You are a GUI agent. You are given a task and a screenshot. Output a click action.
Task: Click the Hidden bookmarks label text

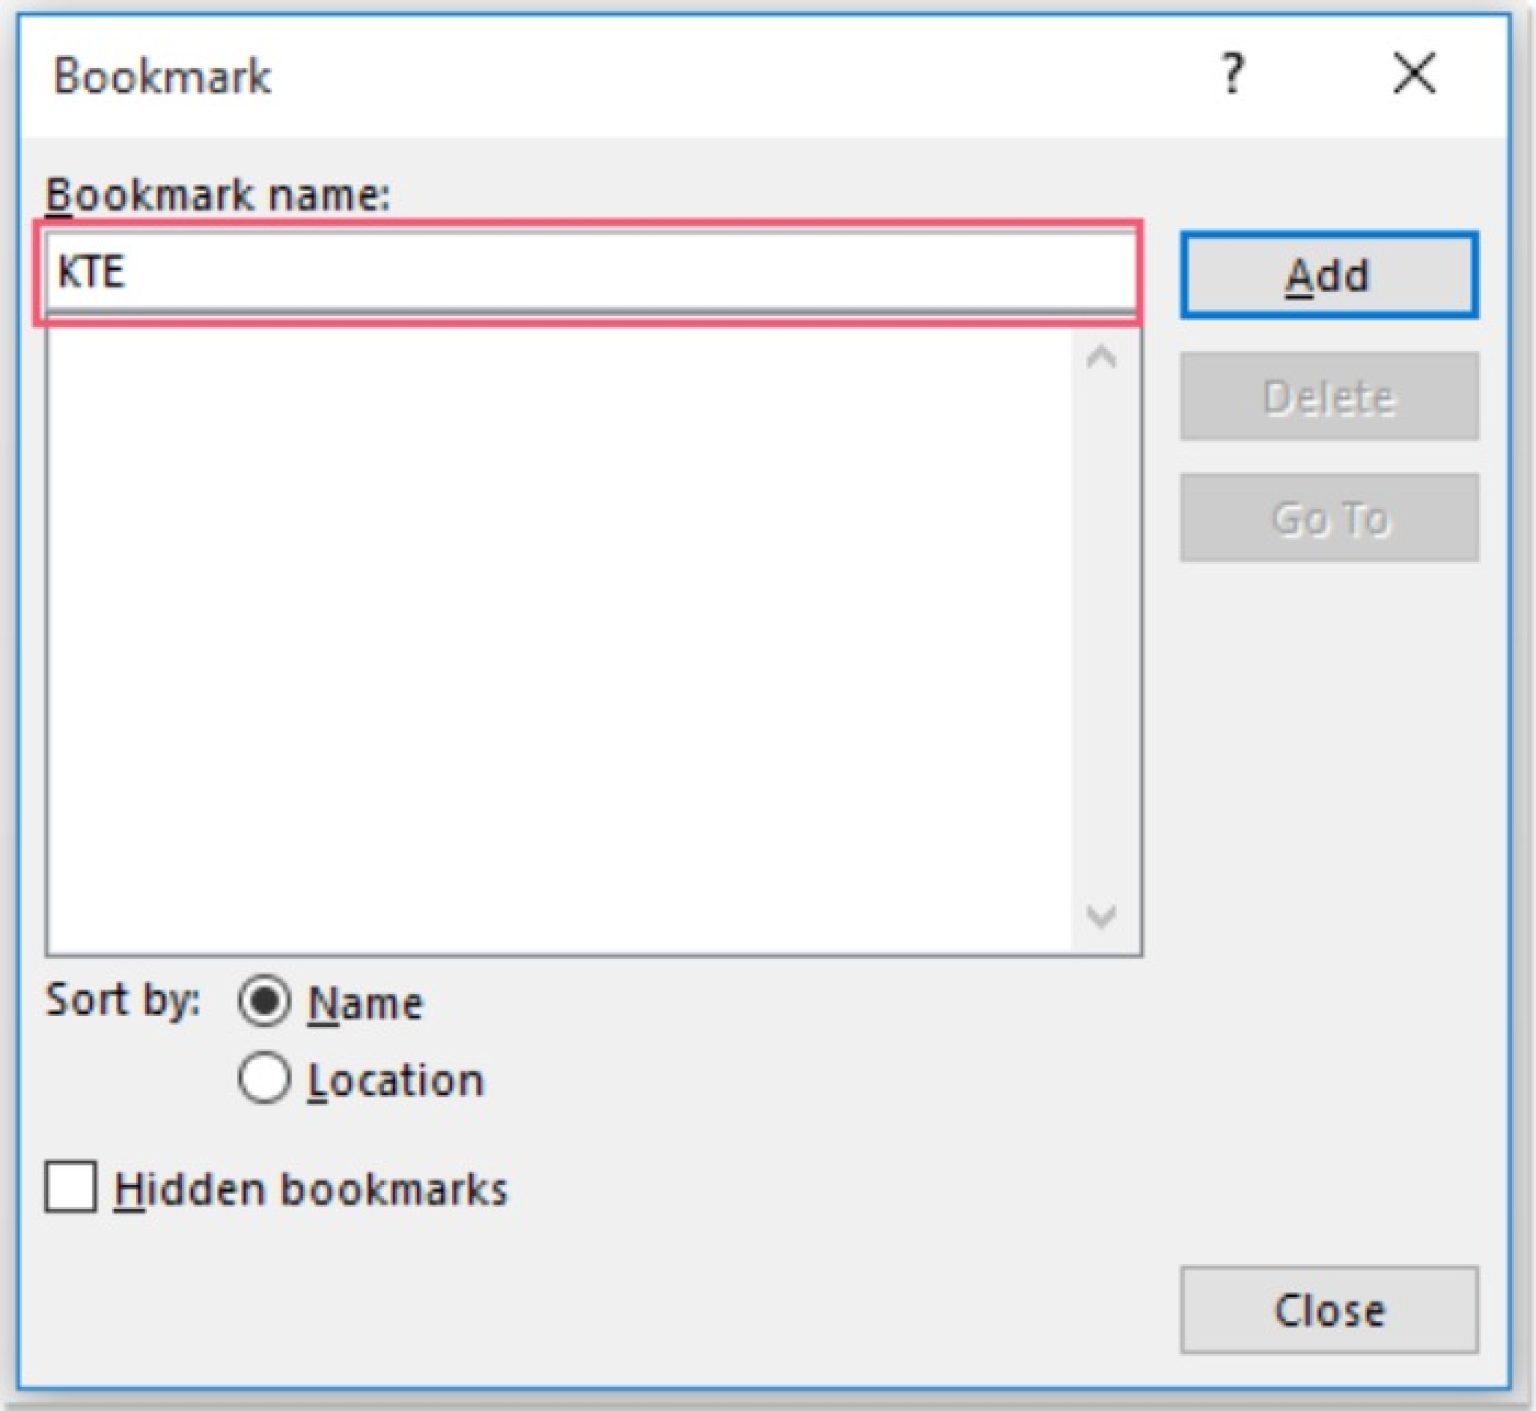(x=312, y=1188)
